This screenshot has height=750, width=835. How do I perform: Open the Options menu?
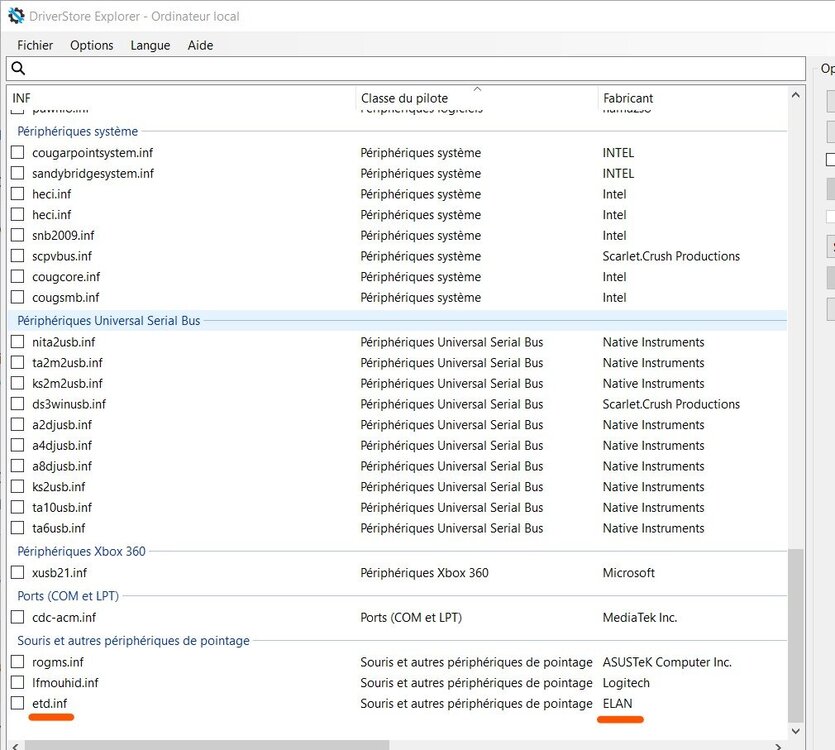[92, 45]
